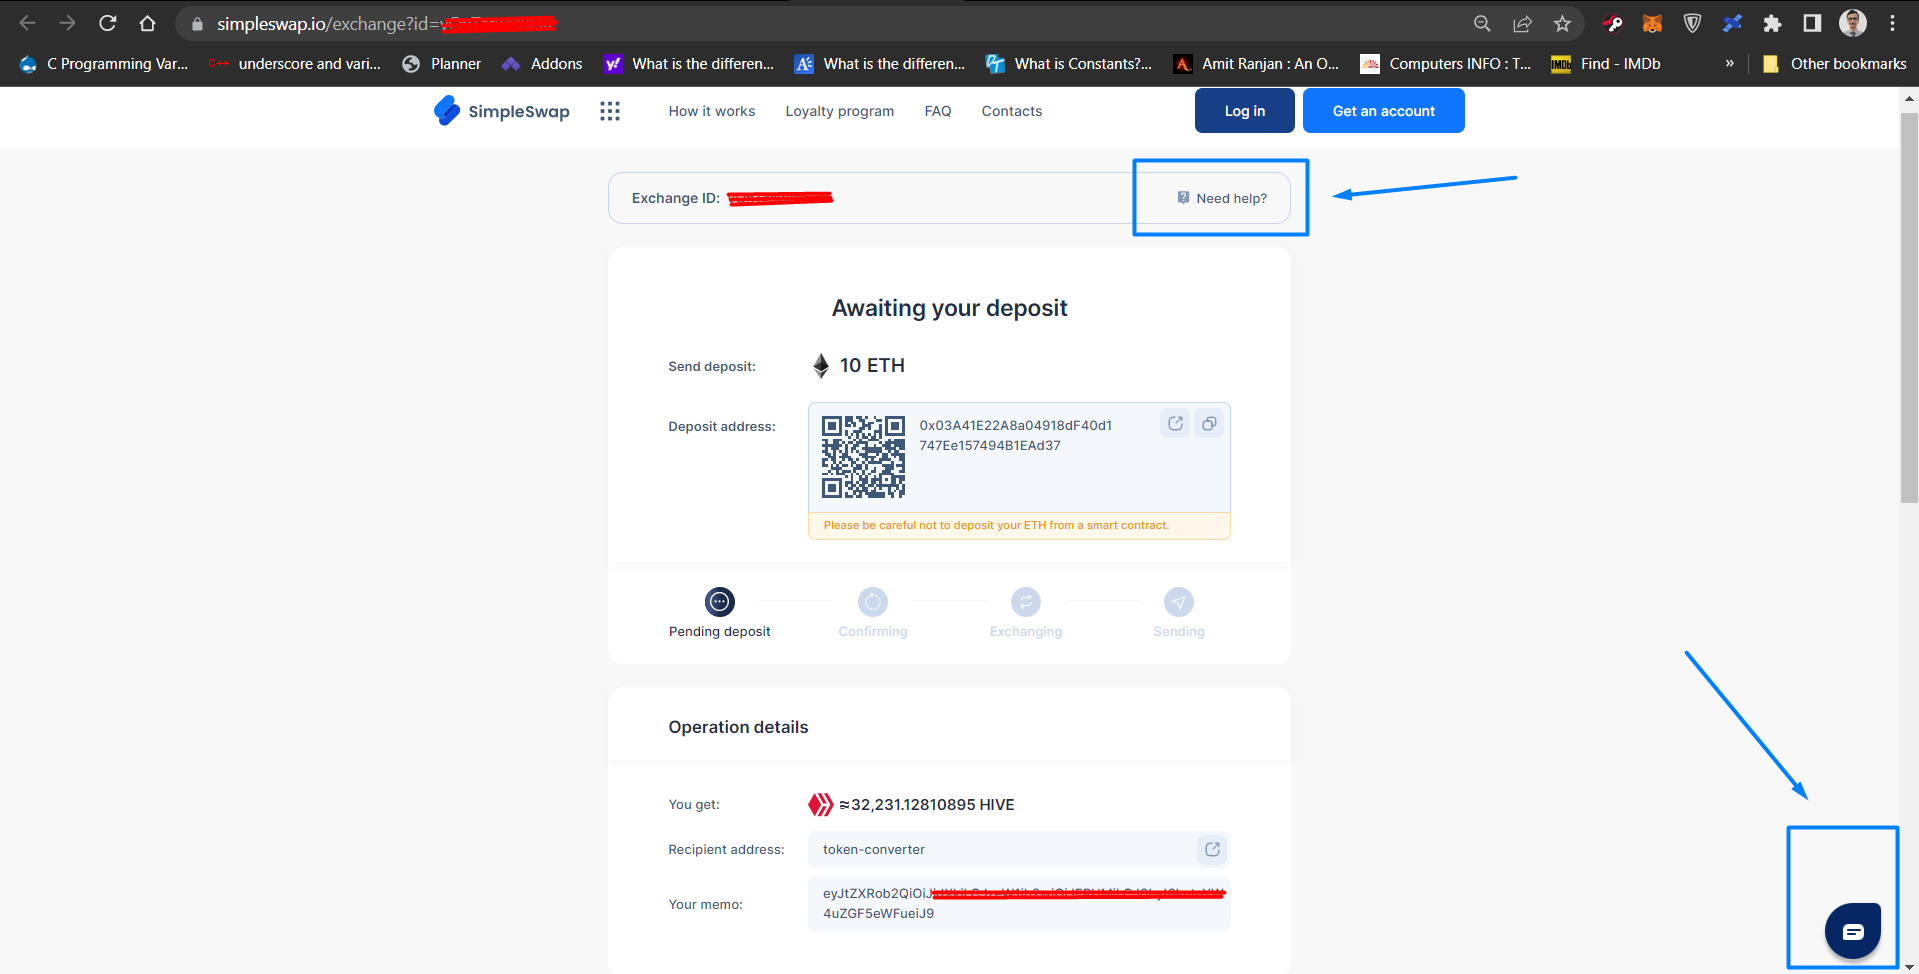The width and height of the screenshot is (1919, 974).
Task: Click the SimpleSwap logo
Action: [x=502, y=111]
